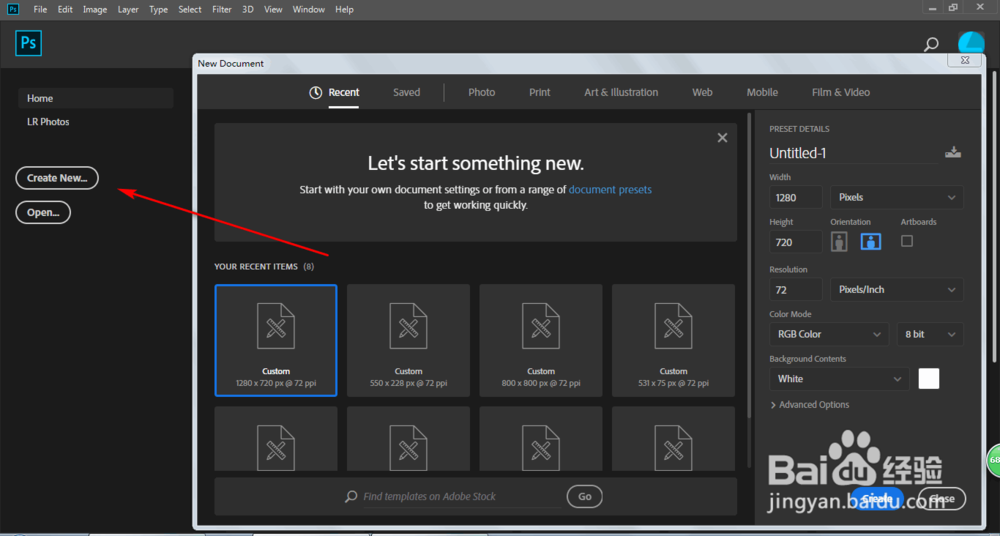
Task: Open Background Contents White dropdown
Action: (x=839, y=379)
